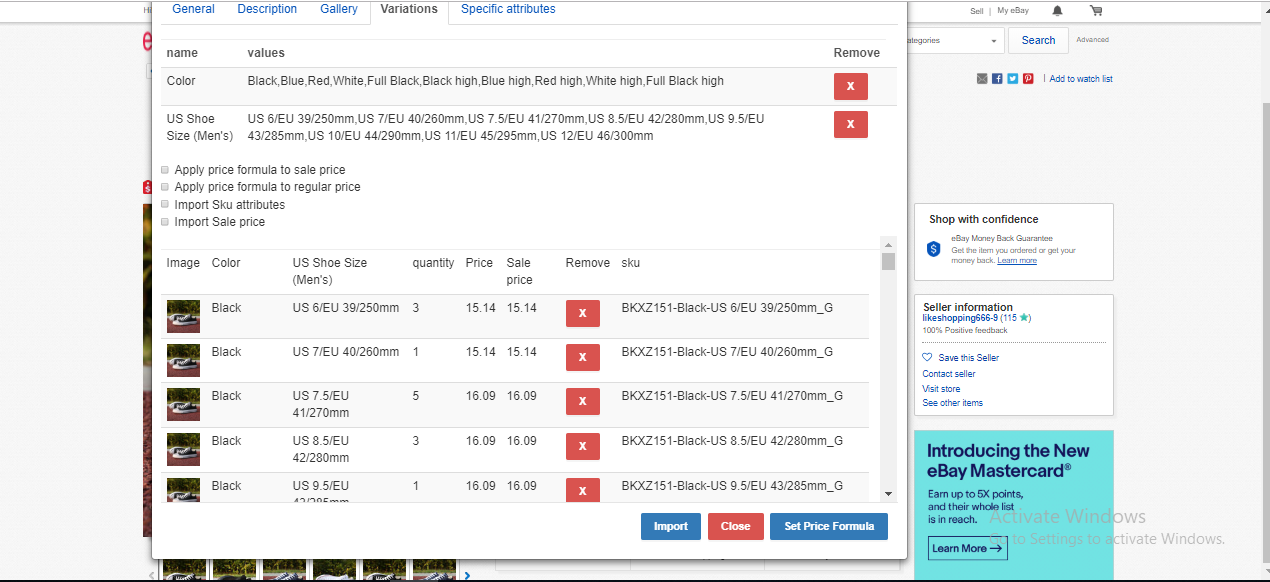The image size is (1270, 582).
Task: Click the variations list scroll-down arrow
Action: [x=888, y=493]
